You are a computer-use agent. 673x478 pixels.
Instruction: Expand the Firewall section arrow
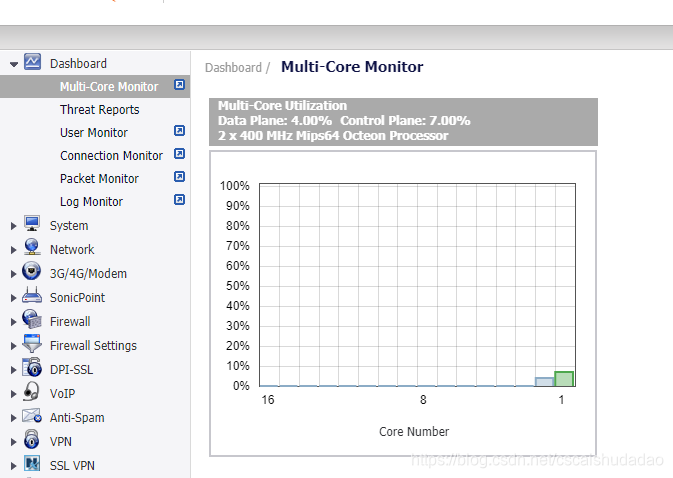pyautogui.click(x=13, y=322)
